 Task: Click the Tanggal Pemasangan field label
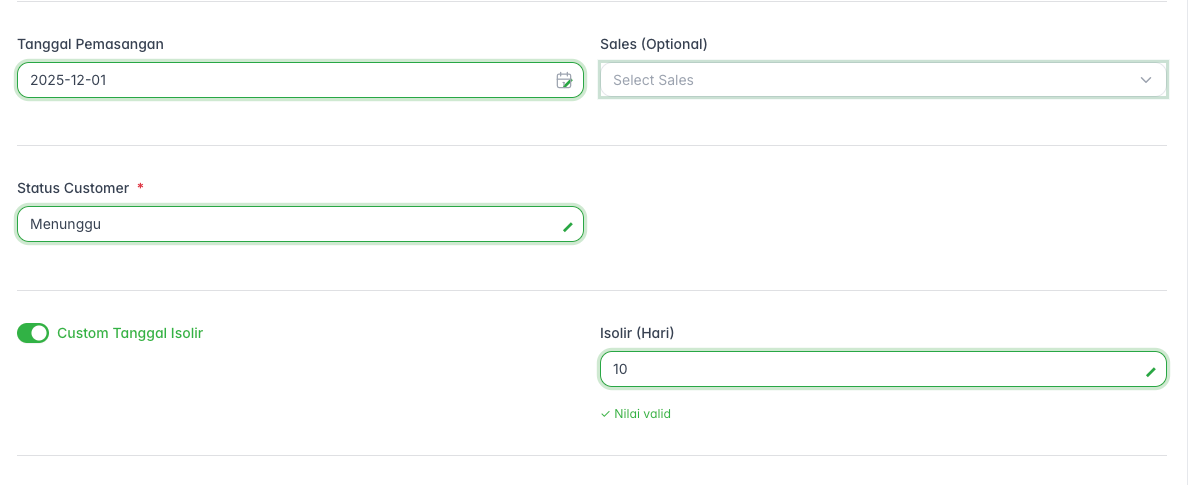[91, 44]
